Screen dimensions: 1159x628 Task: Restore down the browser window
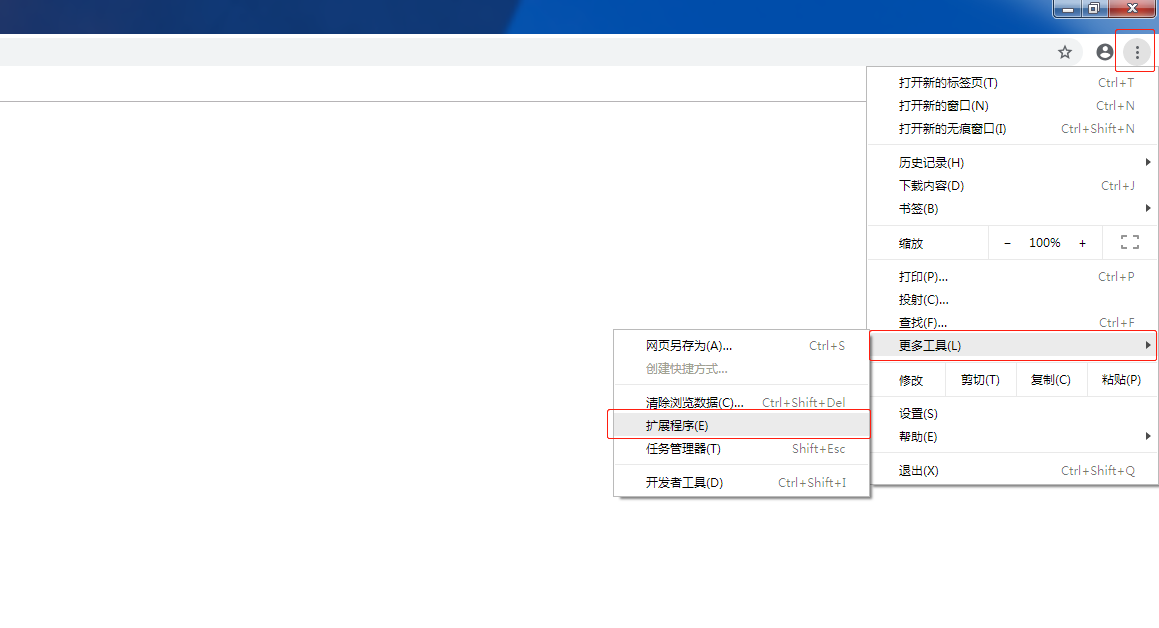pos(1094,8)
